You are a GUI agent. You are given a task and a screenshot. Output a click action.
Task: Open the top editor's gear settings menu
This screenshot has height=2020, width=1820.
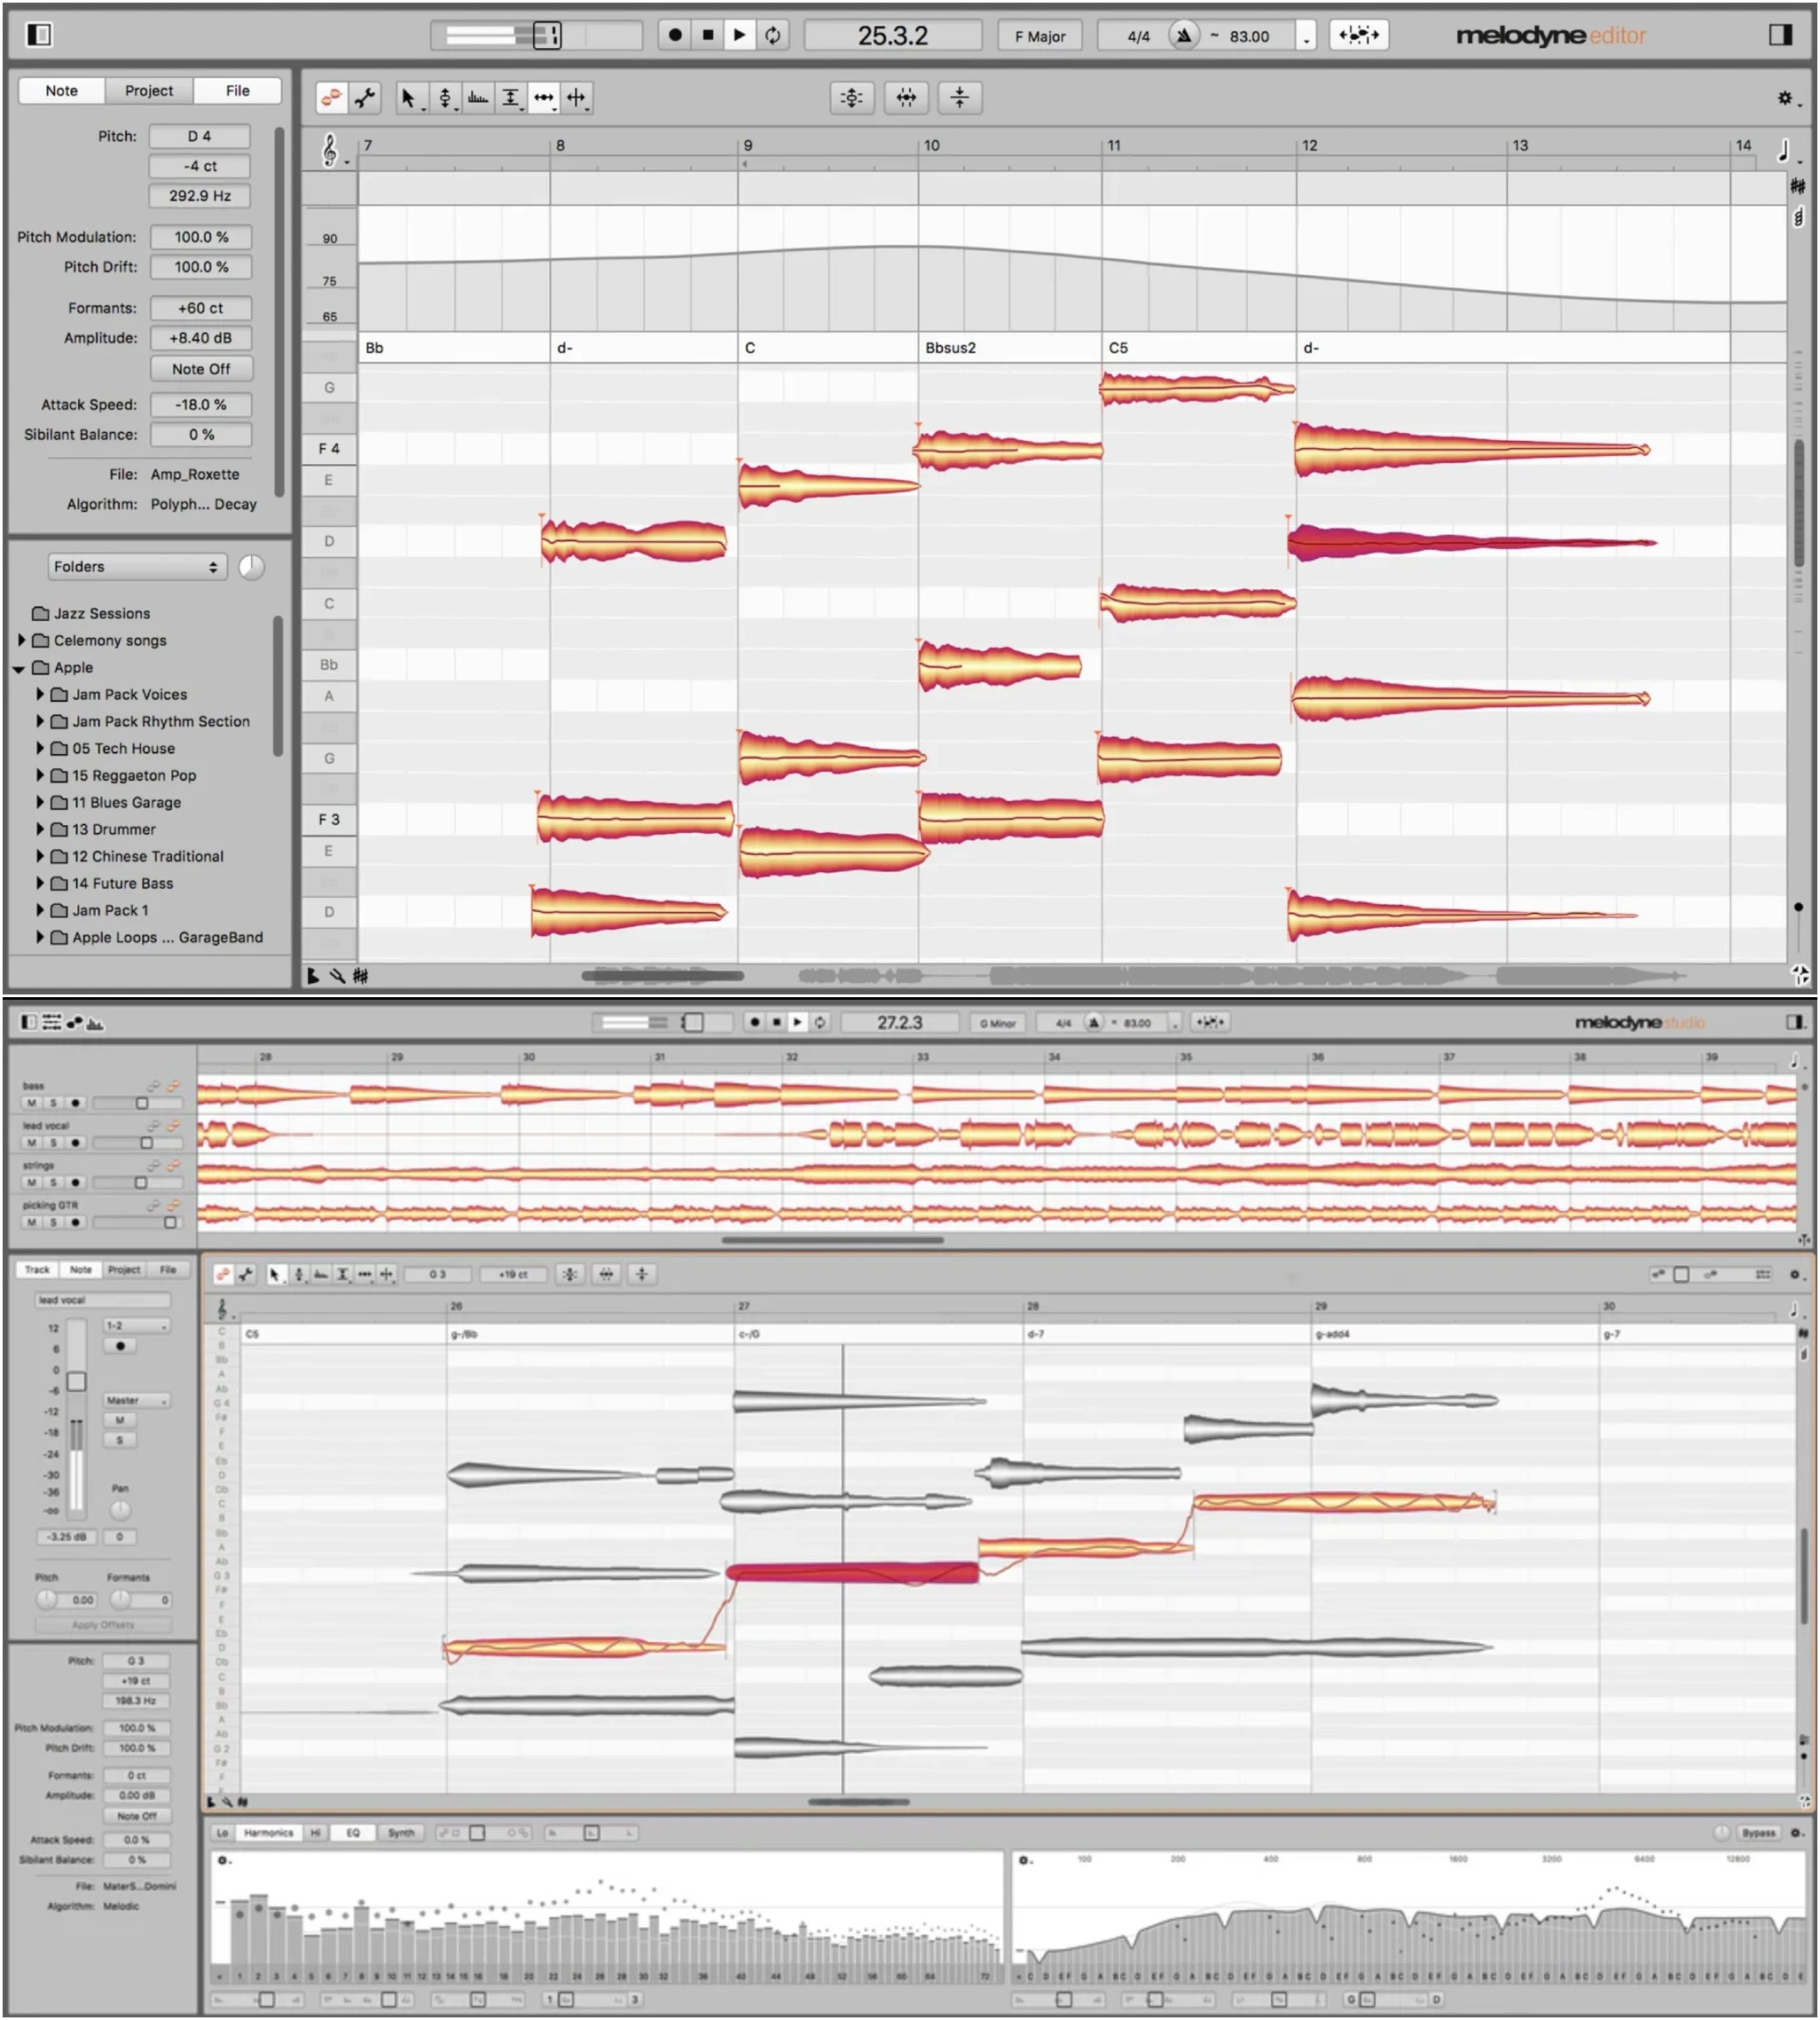[1786, 98]
